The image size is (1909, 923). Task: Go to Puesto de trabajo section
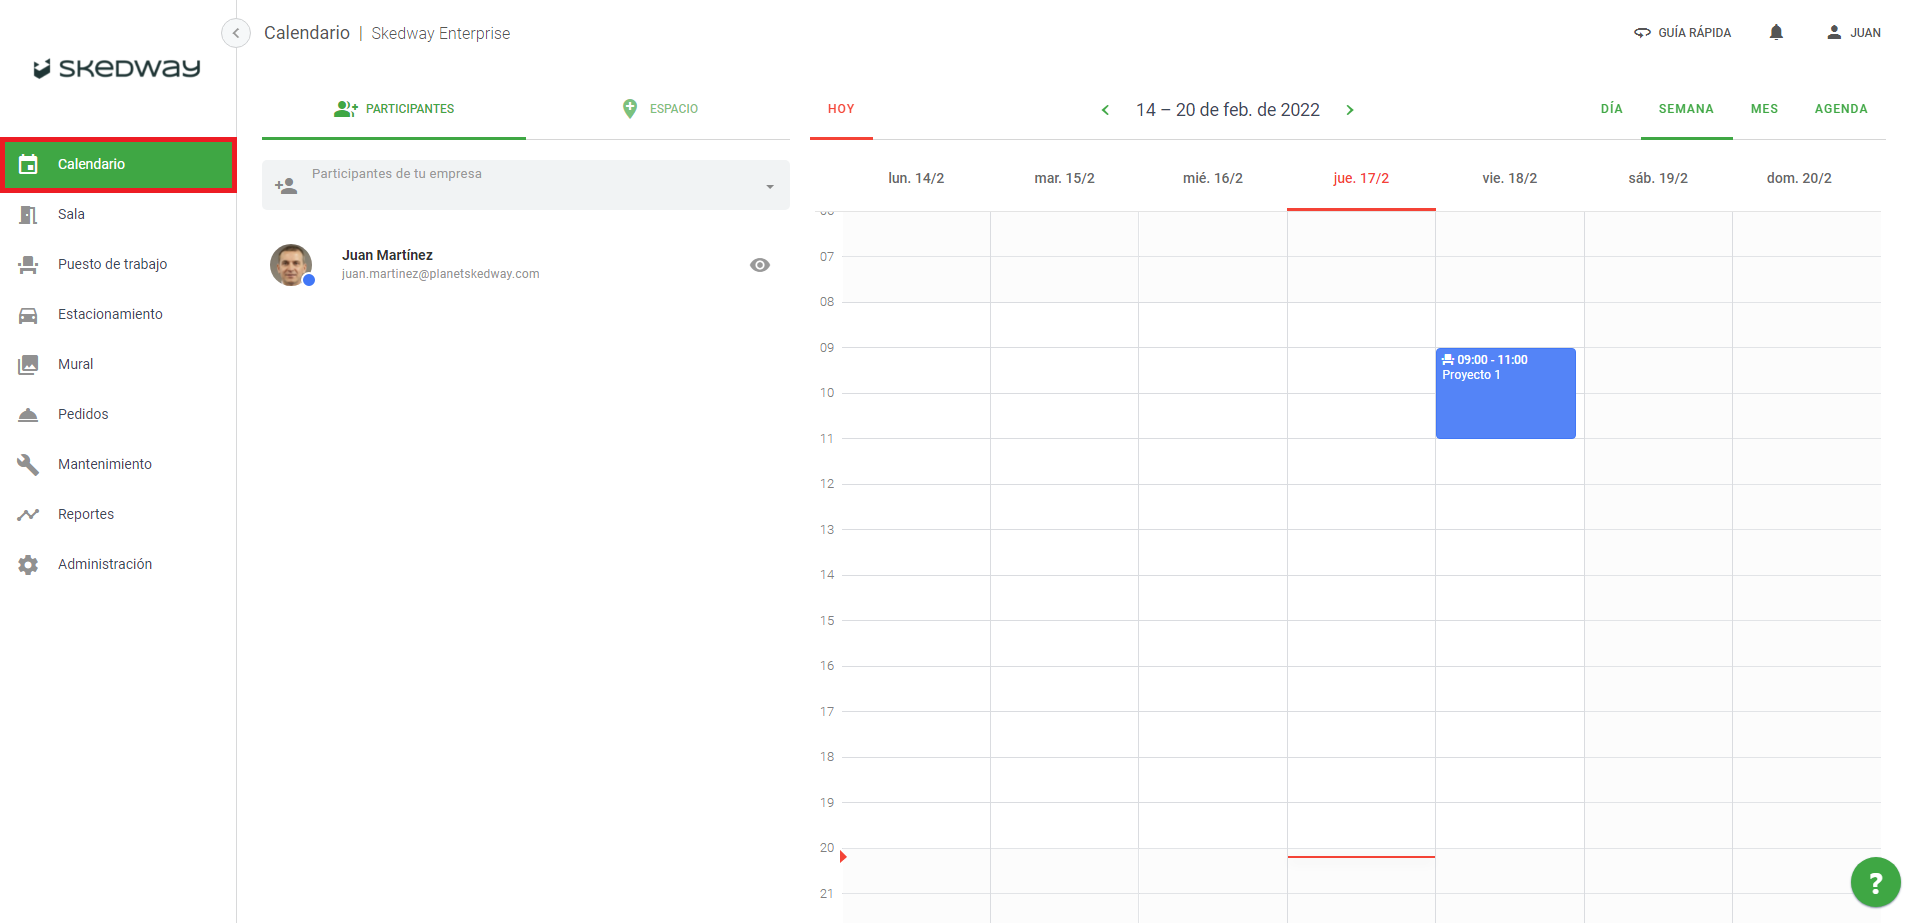(112, 264)
